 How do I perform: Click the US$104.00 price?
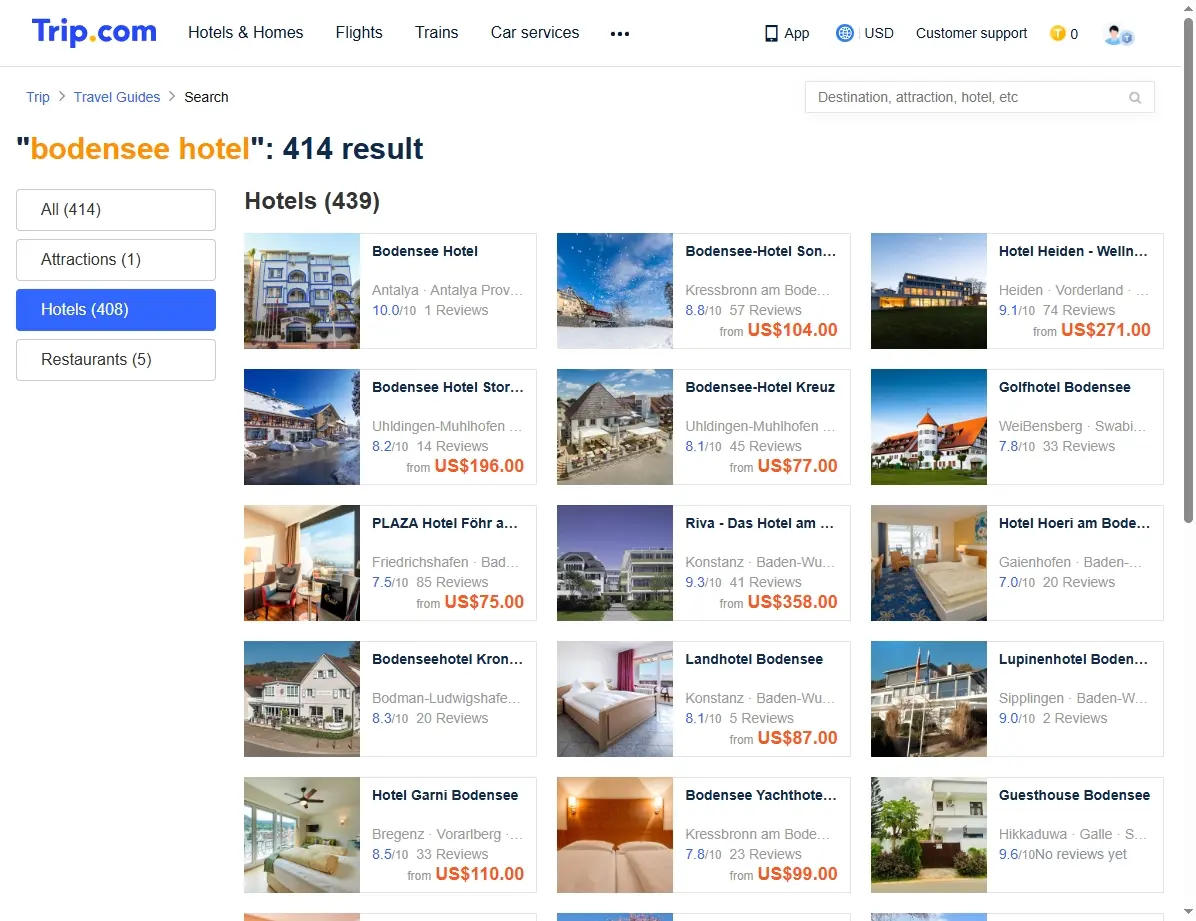click(793, 330)
